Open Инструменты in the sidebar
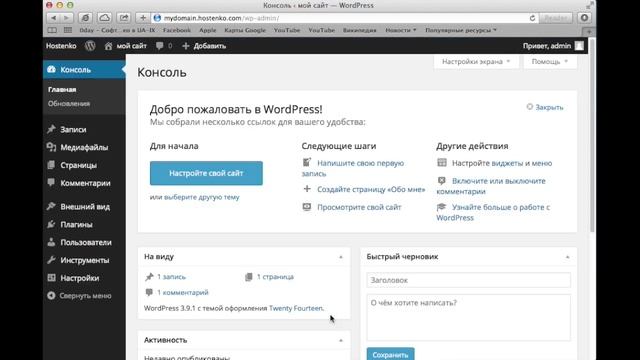This screenshot has height=360, width=640. 84,260
